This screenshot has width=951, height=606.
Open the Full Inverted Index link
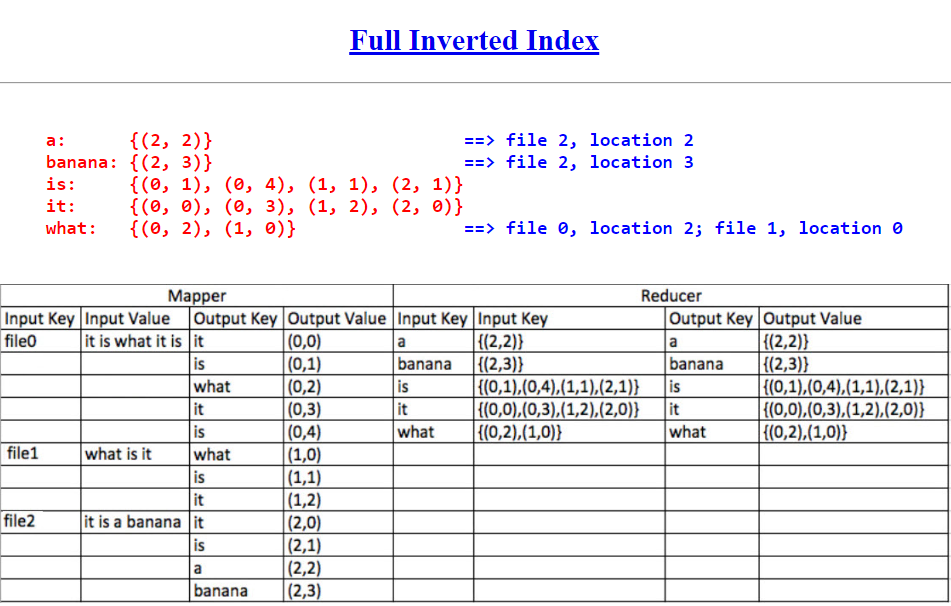474,40
